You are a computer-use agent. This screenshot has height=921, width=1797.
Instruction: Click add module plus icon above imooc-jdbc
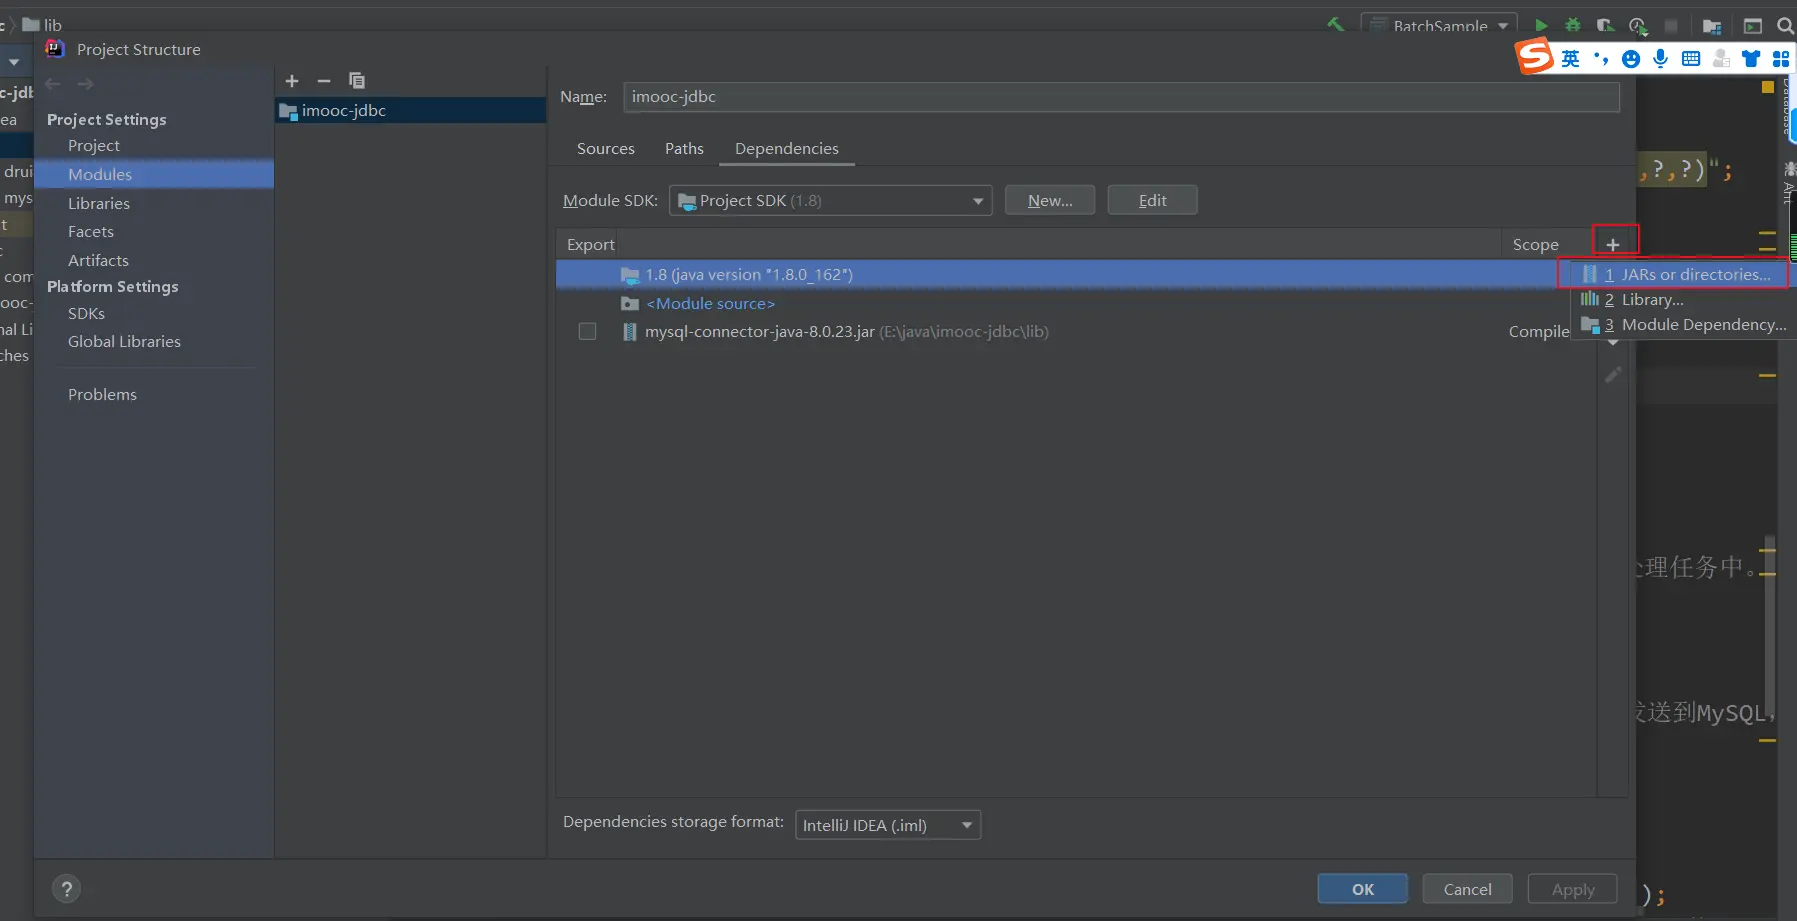[x=292, y=81]
